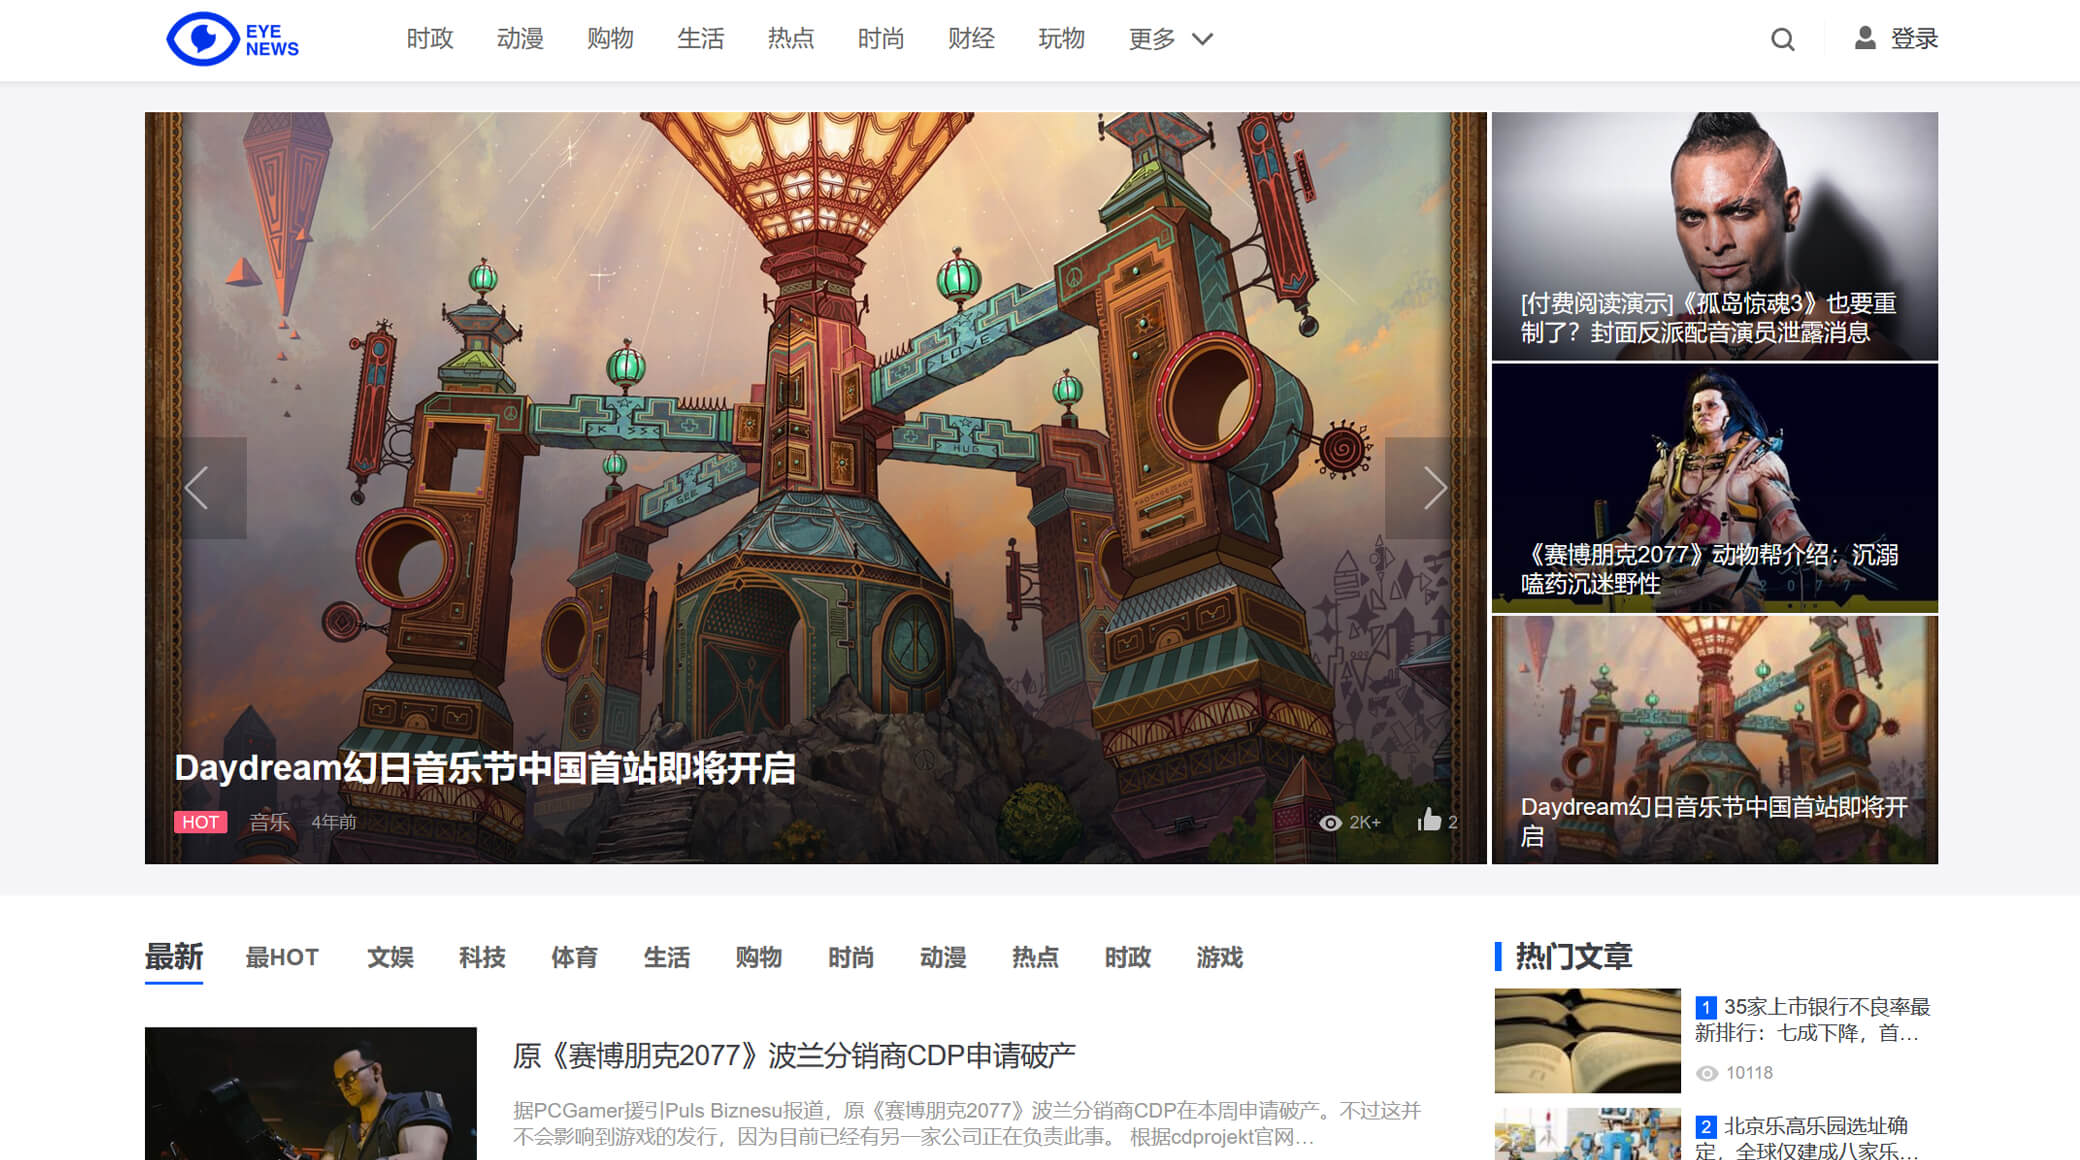Click rank 2 badge in hot articles

tap(1706, 1126)
